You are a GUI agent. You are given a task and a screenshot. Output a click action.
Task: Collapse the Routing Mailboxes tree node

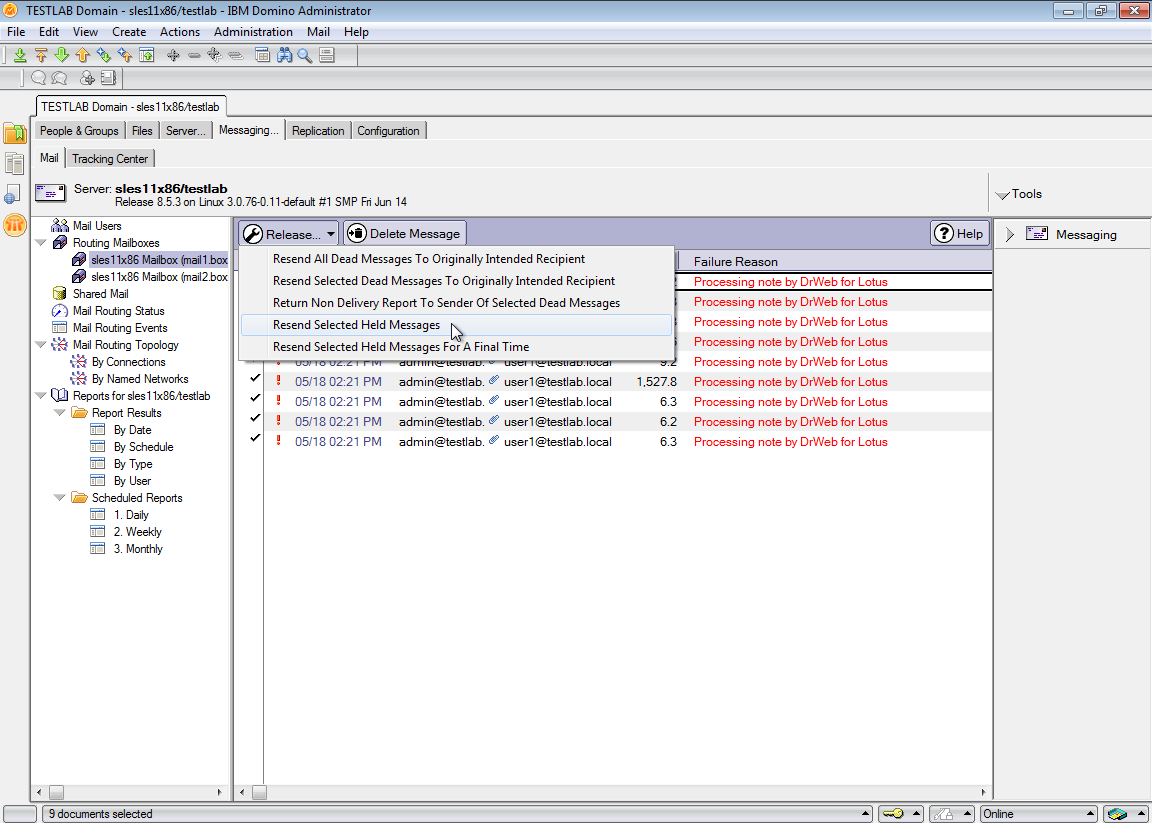click(41, 242)
